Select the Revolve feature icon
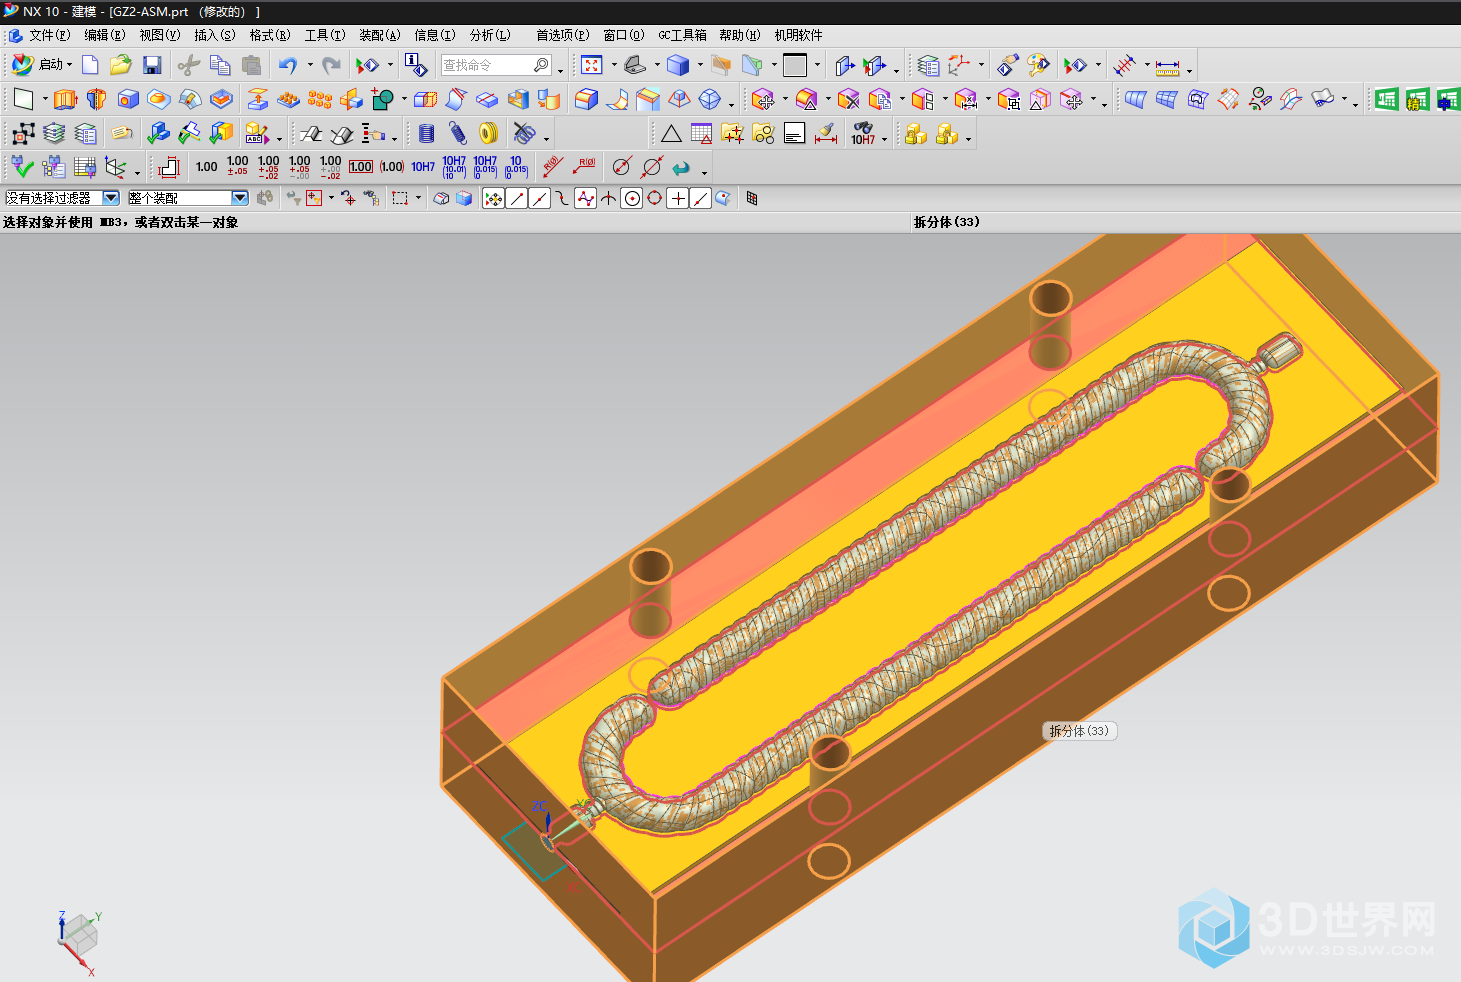Viewport: 1461px width, 982px height. tap(96, 99)
